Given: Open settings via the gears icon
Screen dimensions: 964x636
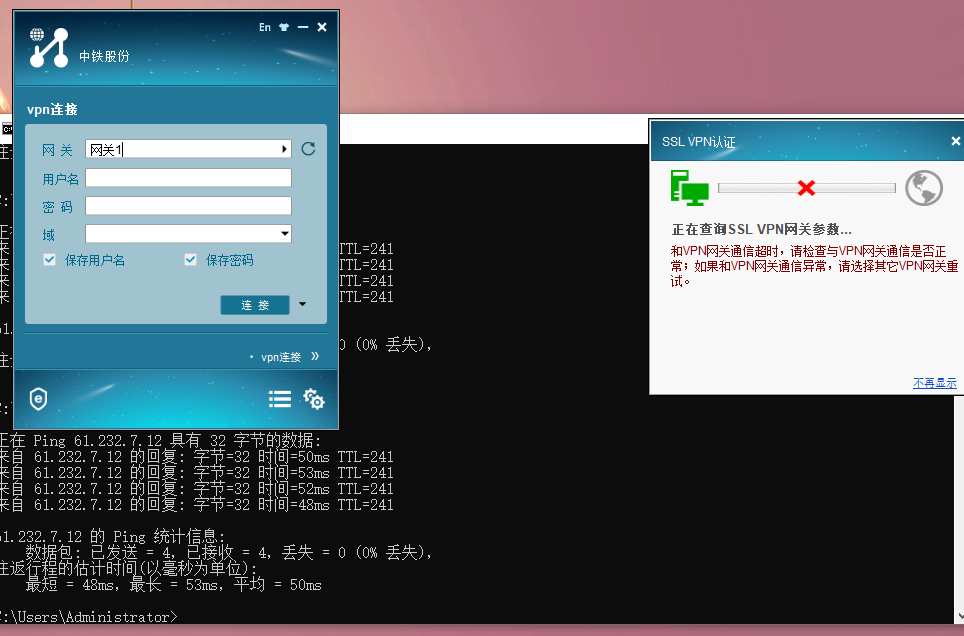Looking at the screenshot, I should pyautogui.click(x=314, y=399).
